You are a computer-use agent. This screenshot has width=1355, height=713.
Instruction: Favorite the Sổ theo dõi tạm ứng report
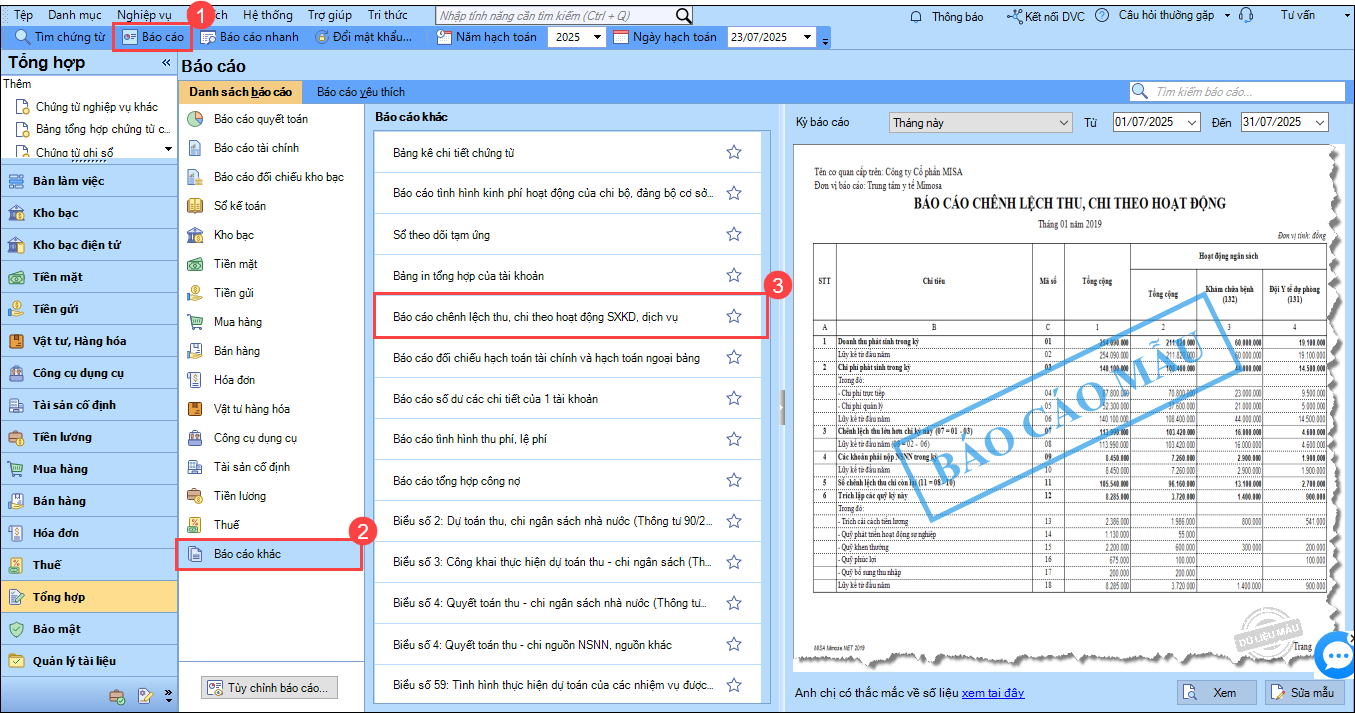(x=734, y=234)
